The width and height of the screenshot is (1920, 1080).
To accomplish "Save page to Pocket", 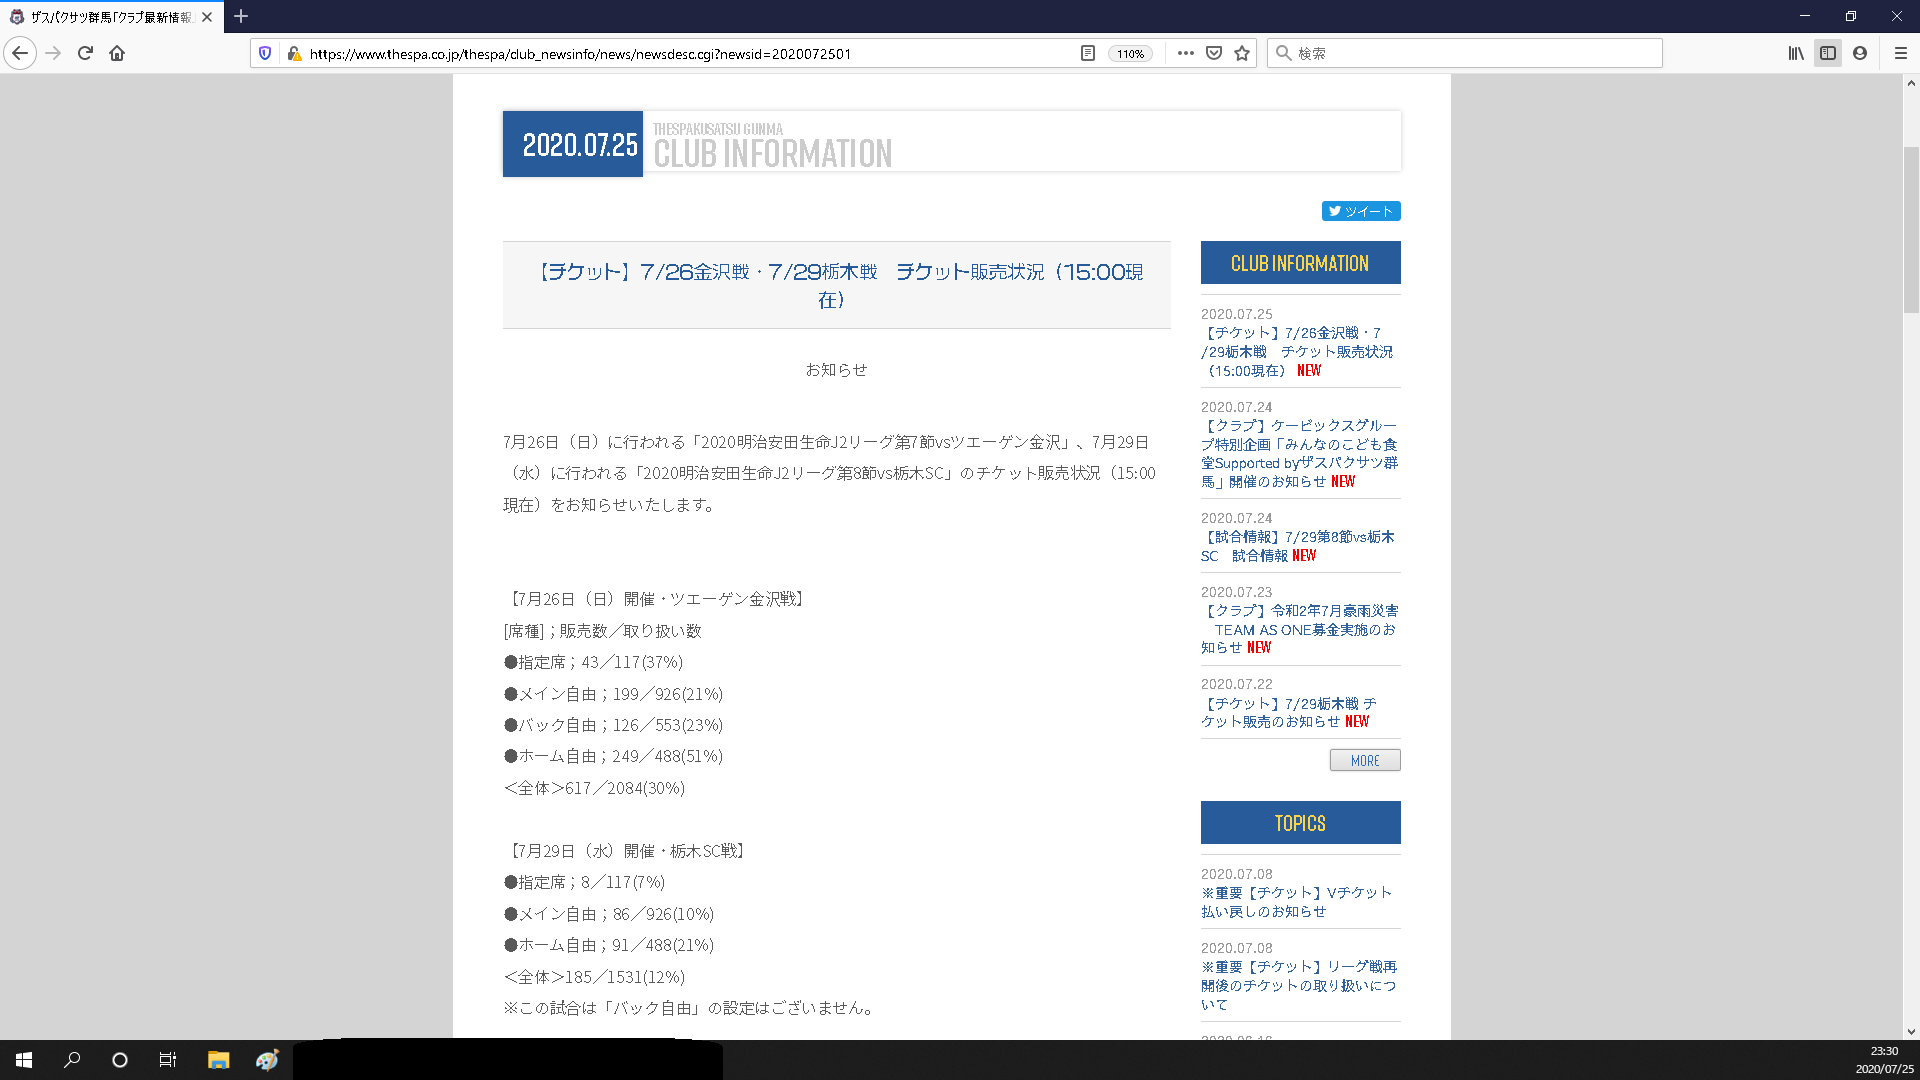I will [1214, 53].
